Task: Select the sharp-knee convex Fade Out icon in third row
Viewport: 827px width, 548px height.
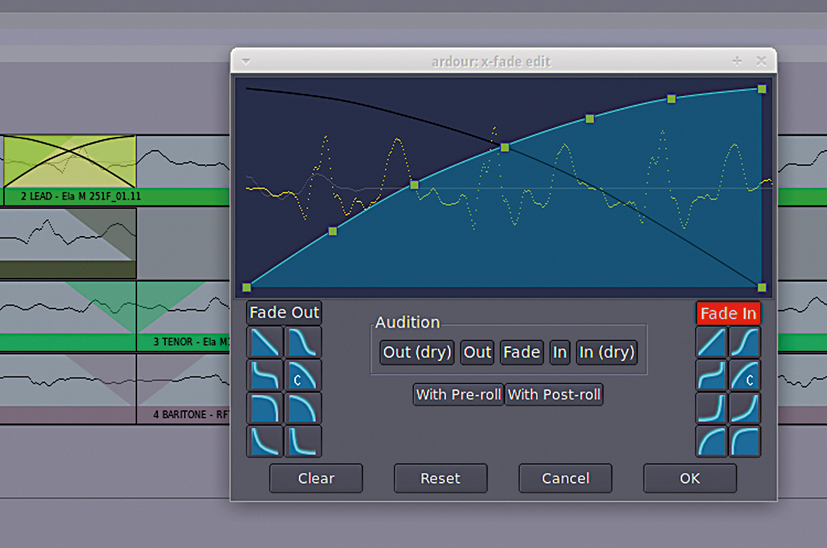Action: pos(265,408)
